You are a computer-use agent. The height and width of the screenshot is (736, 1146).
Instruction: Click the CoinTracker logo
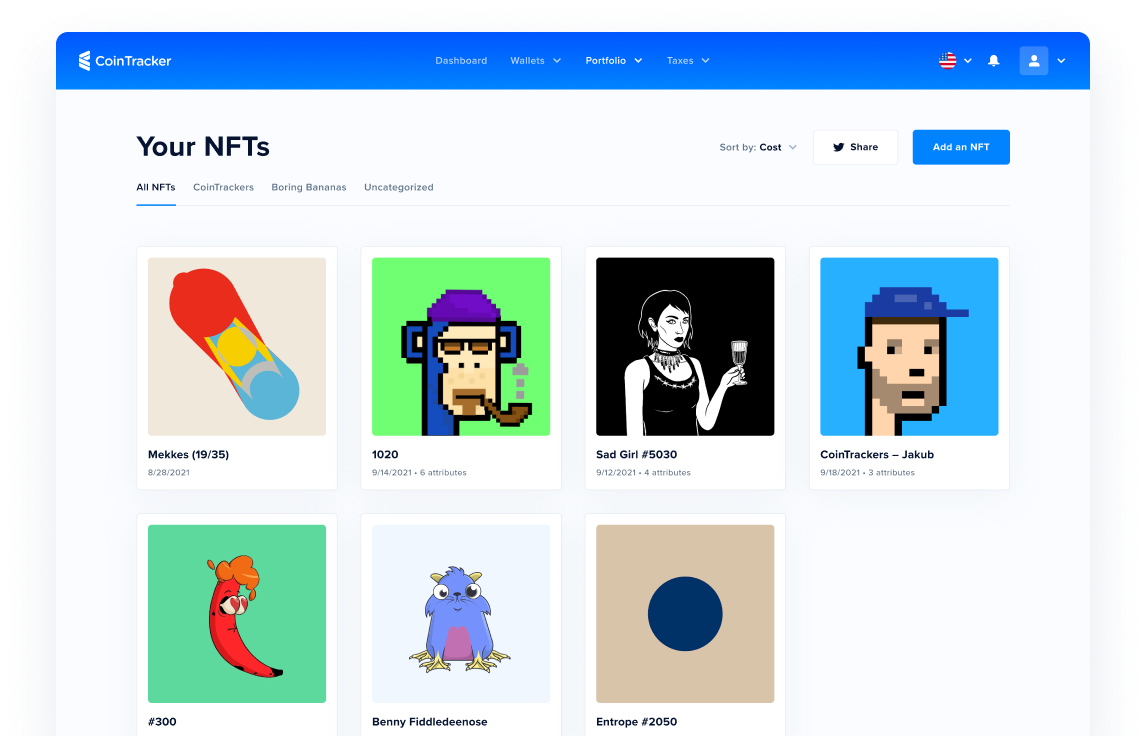[x=125, y=61]
